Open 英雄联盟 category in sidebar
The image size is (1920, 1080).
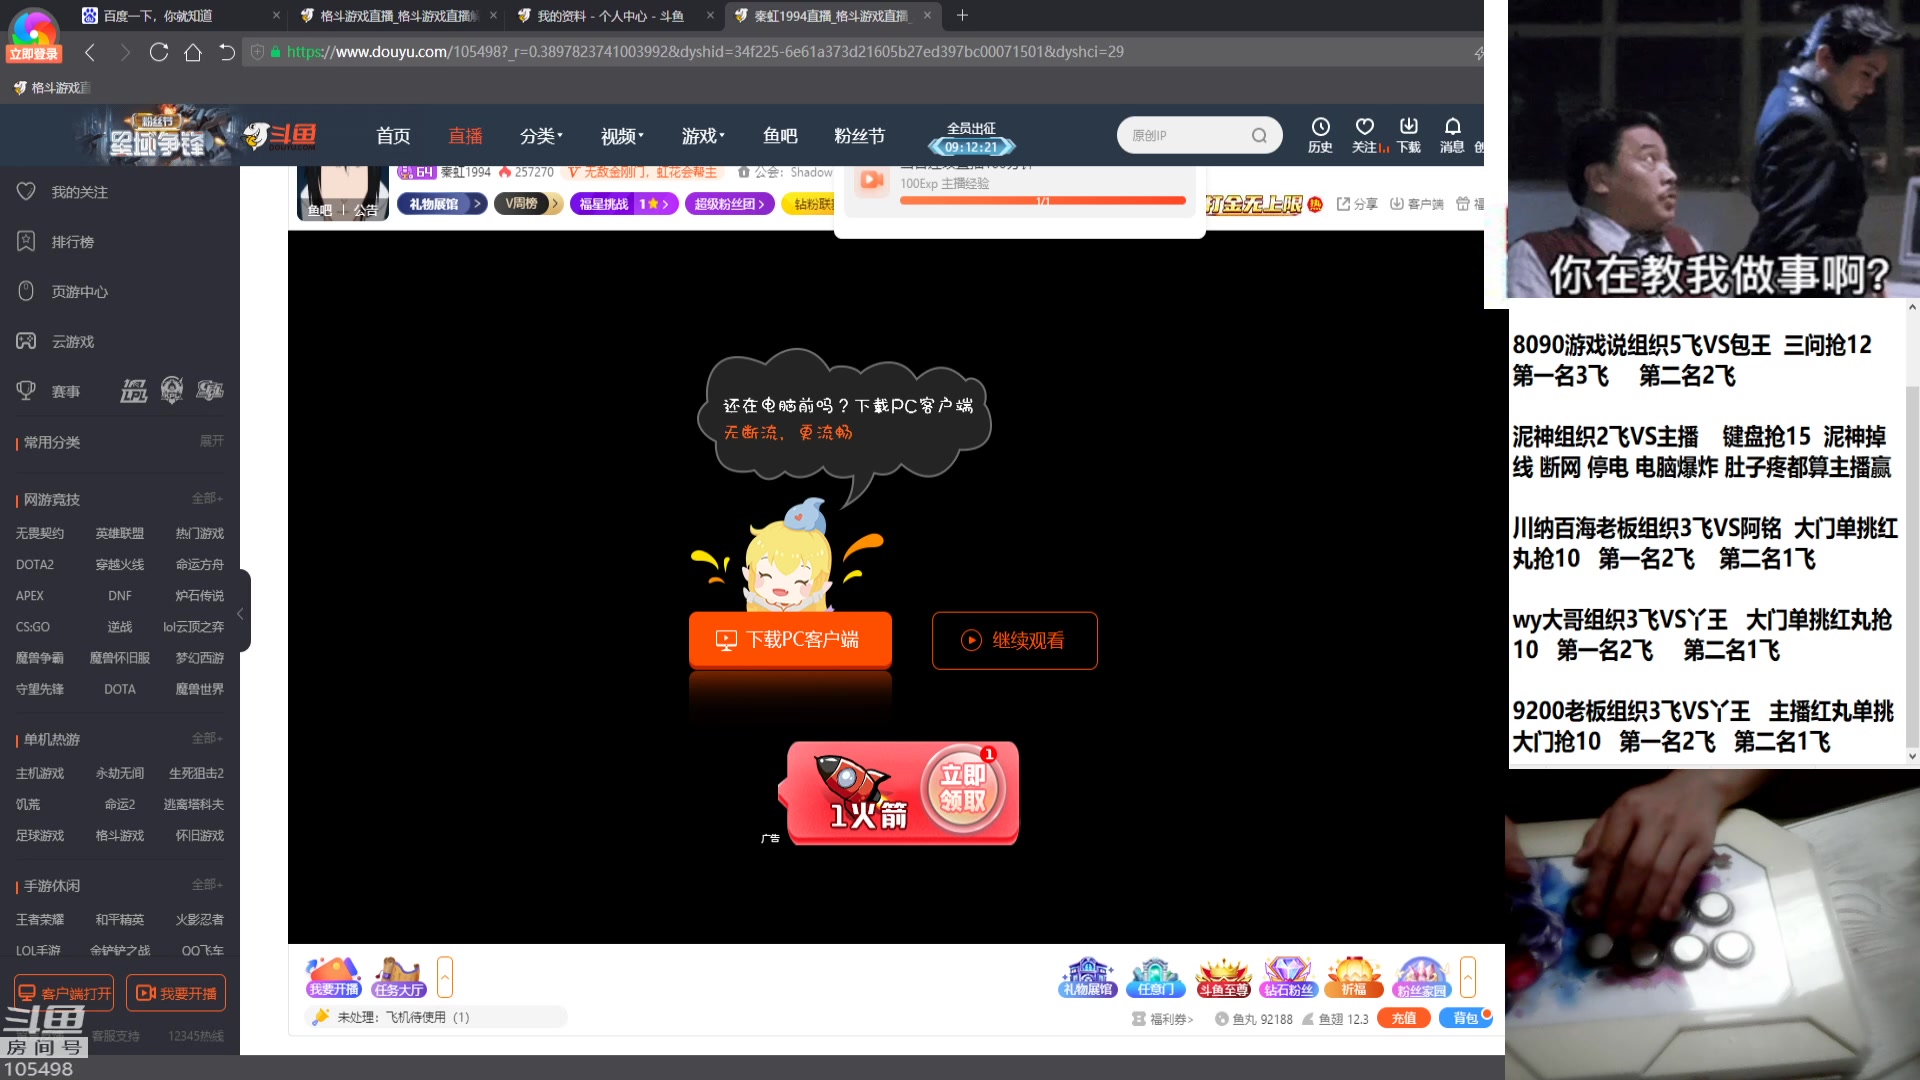pyautogui.click(x=120, y=533)
